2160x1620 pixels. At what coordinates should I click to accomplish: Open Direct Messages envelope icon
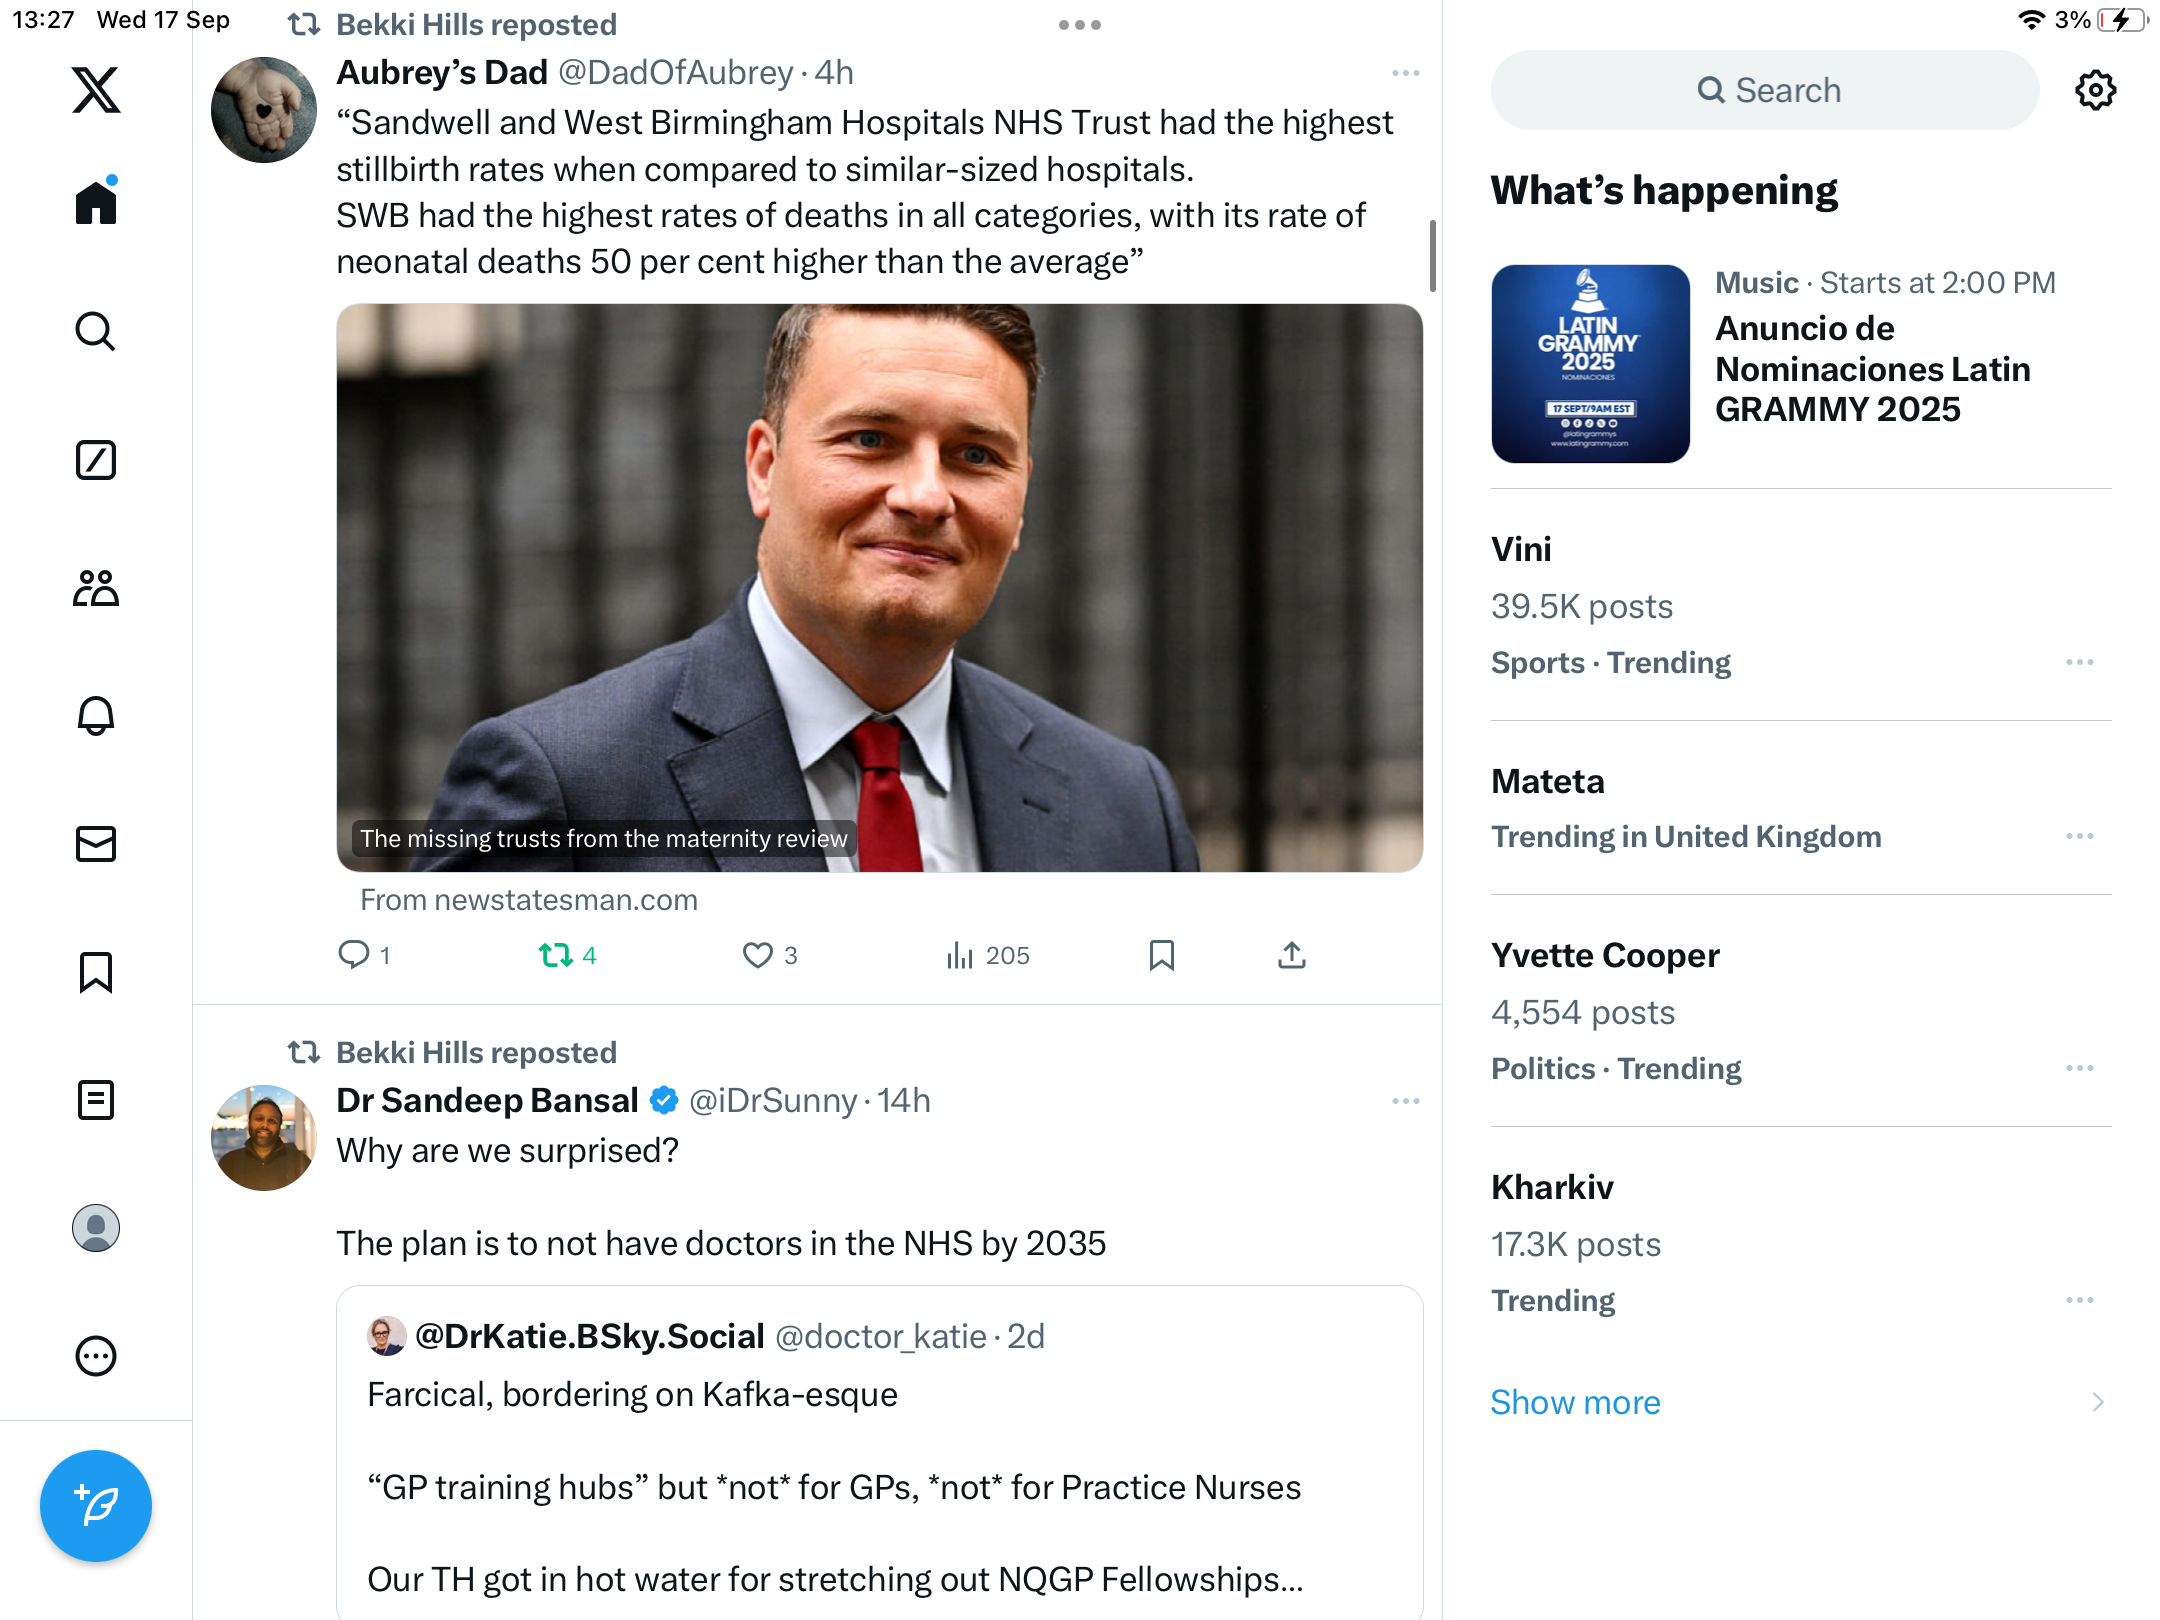[x=96, y=844]
